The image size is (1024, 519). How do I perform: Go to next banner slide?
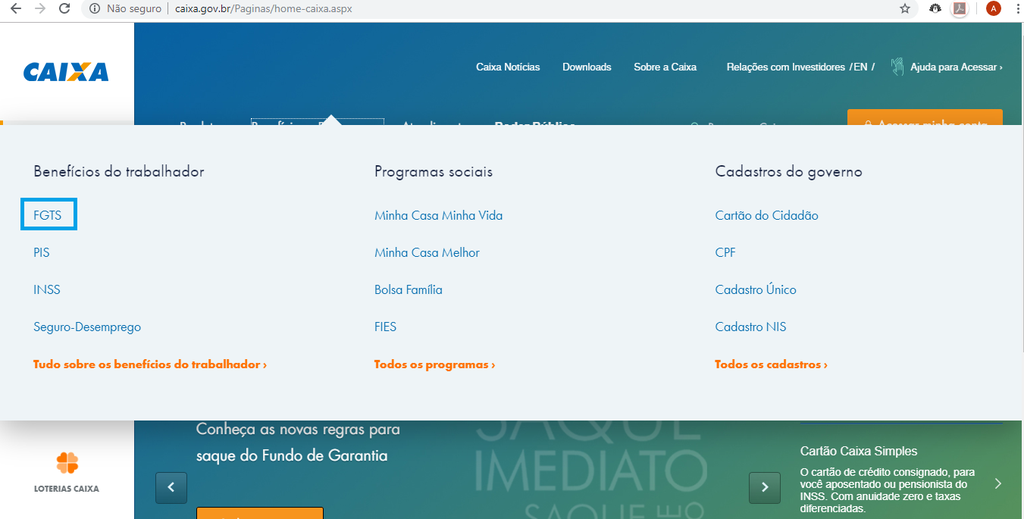[765, 488]
